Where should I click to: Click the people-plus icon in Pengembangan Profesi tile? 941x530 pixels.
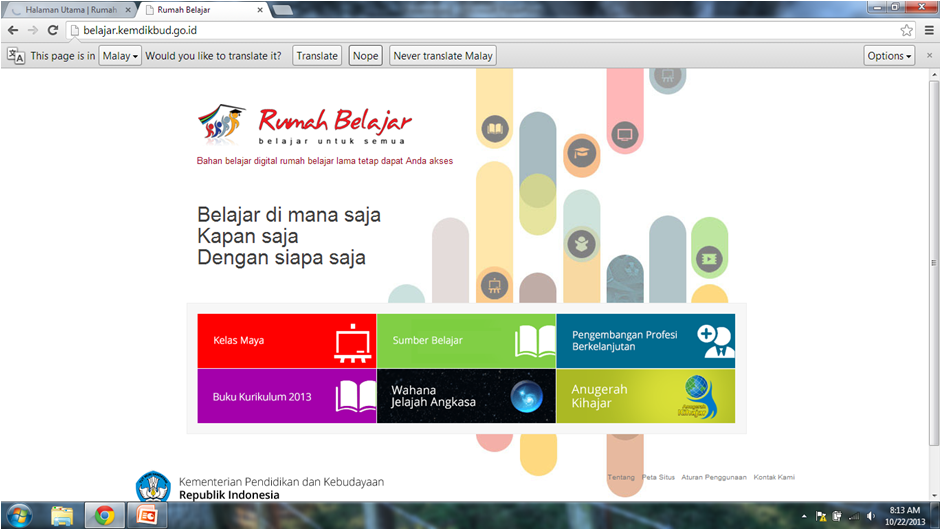[x=715, y=342]
